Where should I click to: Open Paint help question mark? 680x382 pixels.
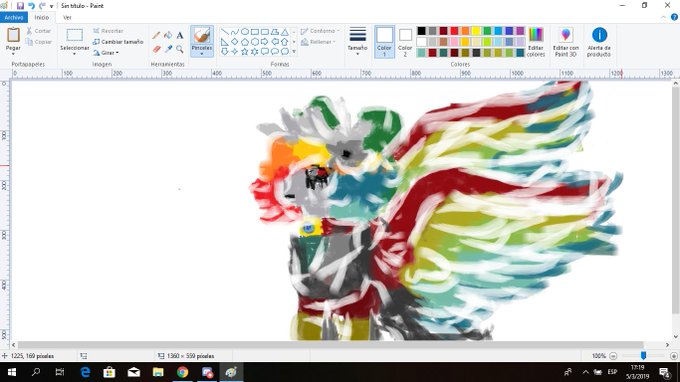coord(674,17)
